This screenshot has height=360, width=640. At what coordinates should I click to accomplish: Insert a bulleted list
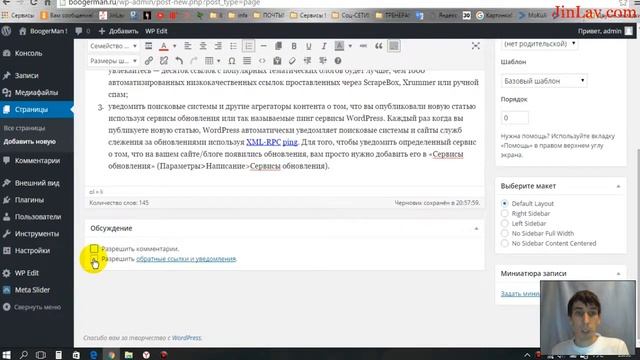[233, 46]
